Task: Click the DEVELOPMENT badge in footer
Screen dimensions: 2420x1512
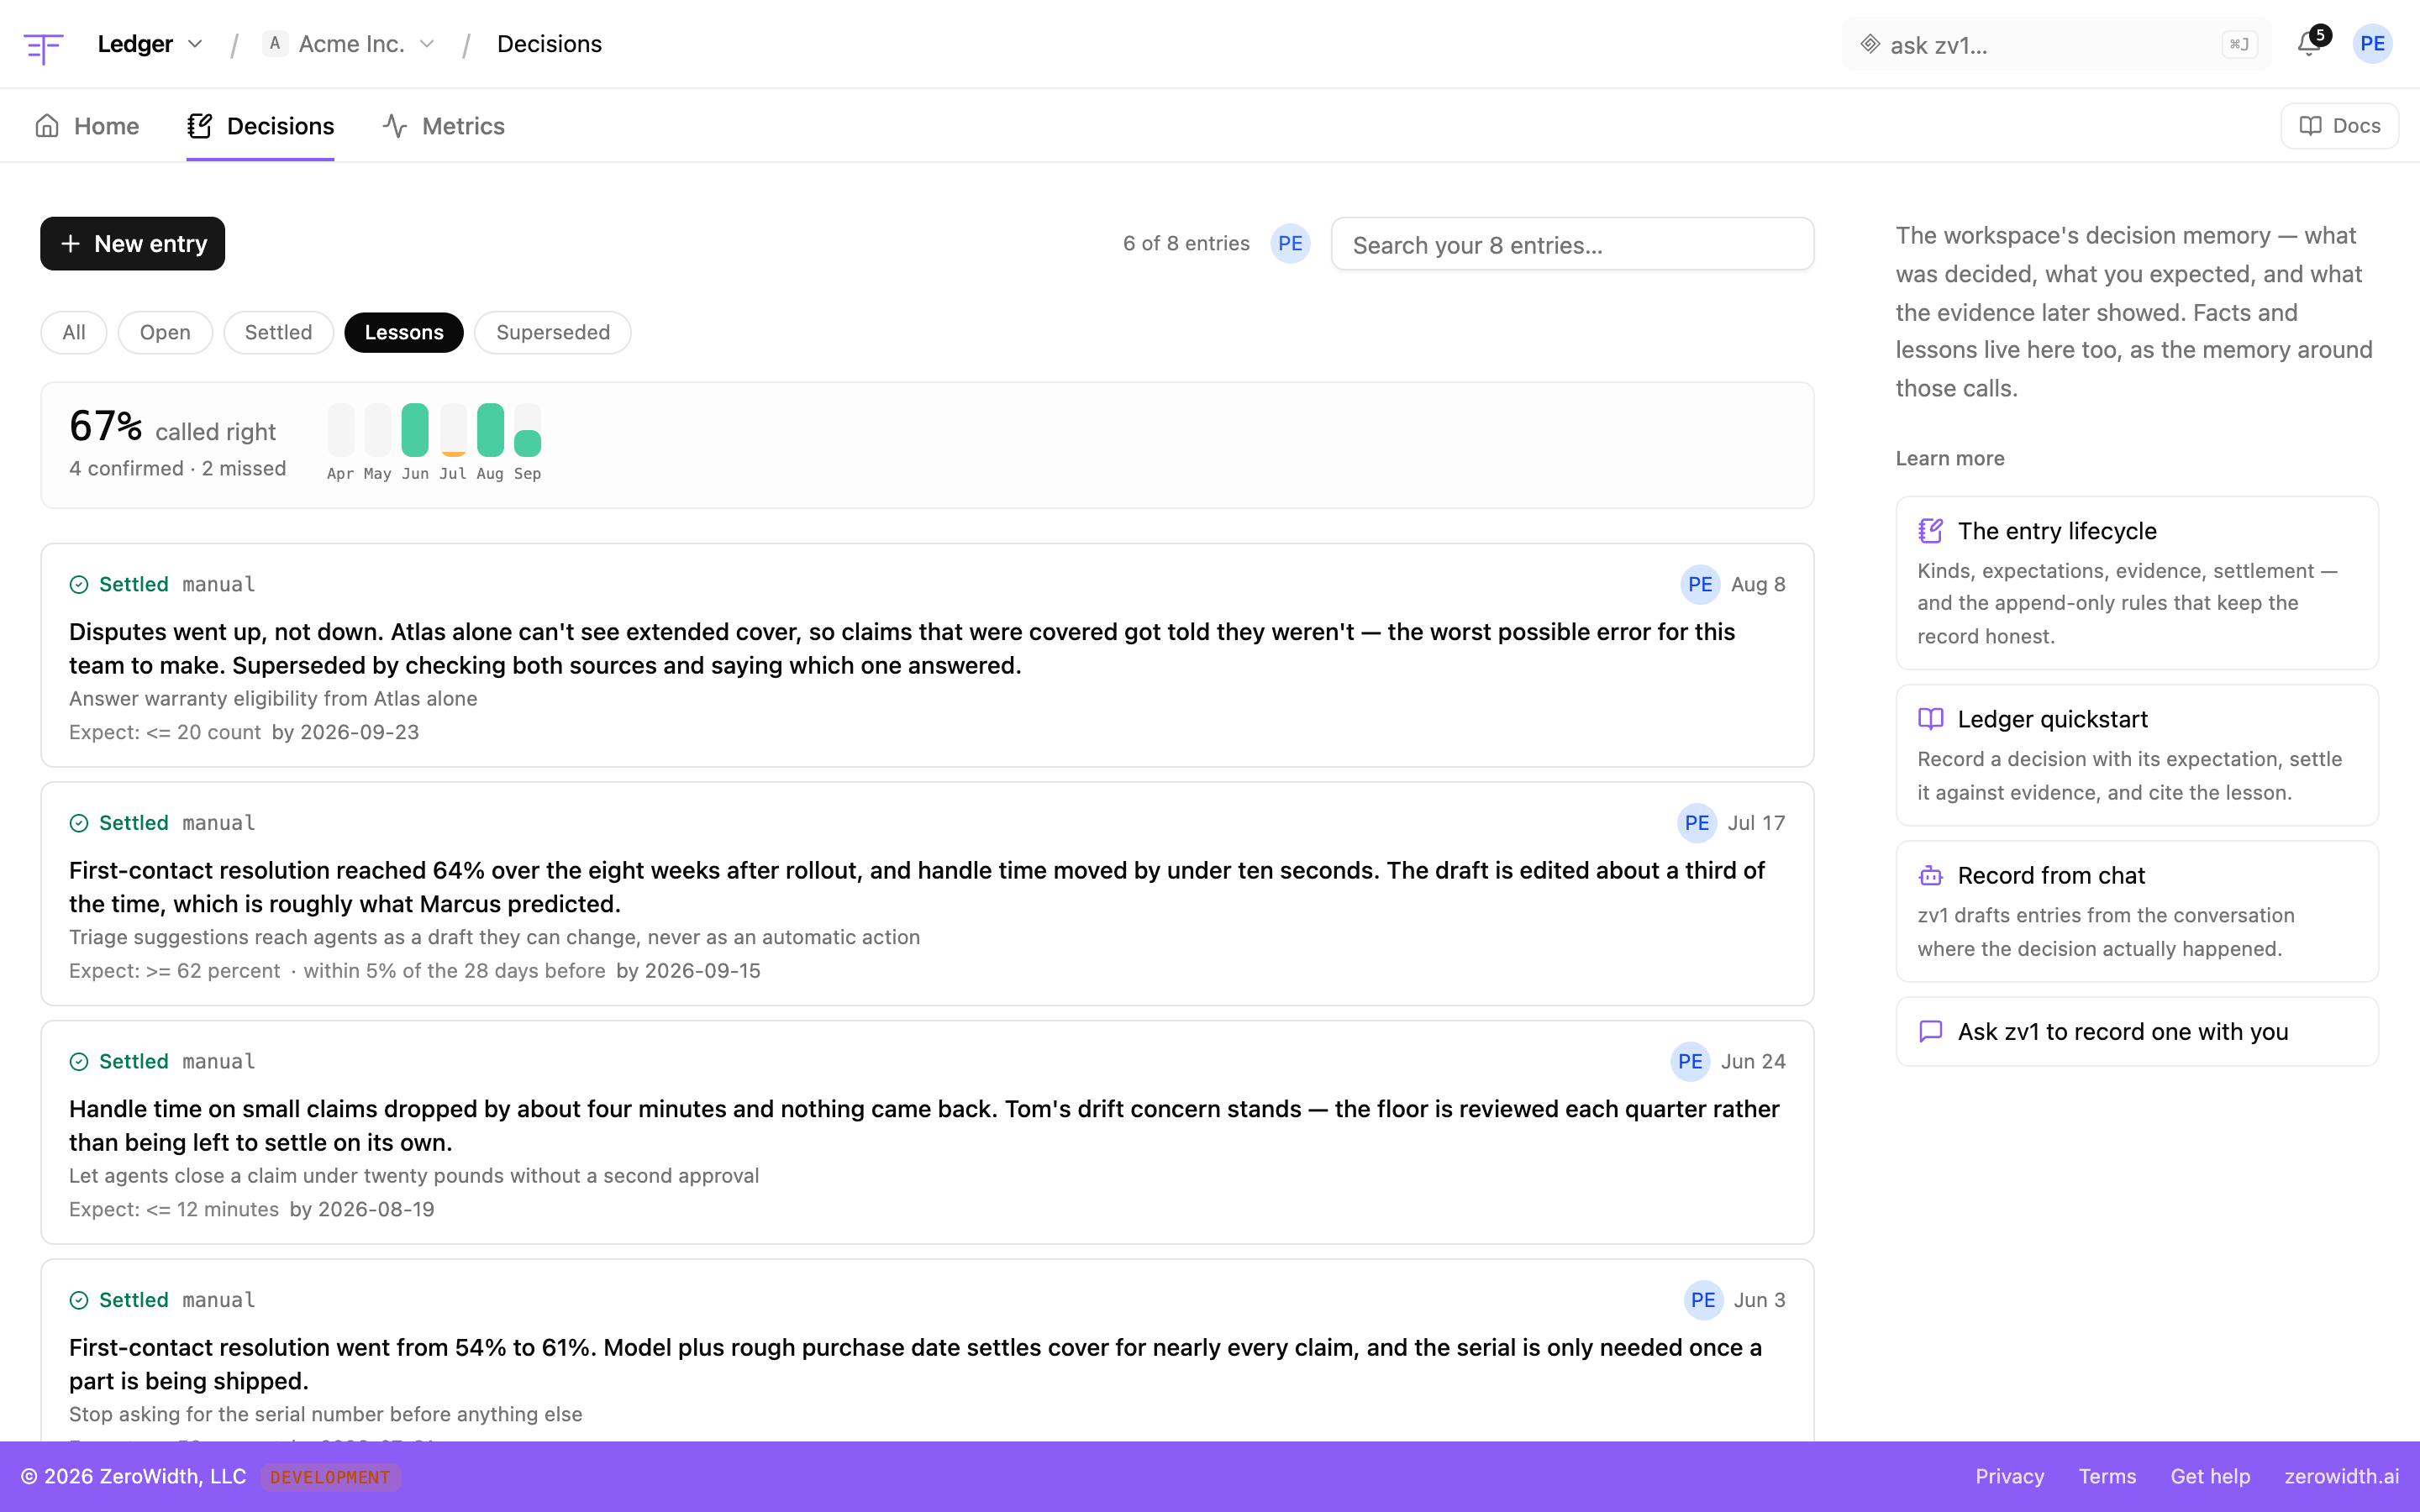Action: [x=330, y=1478]
